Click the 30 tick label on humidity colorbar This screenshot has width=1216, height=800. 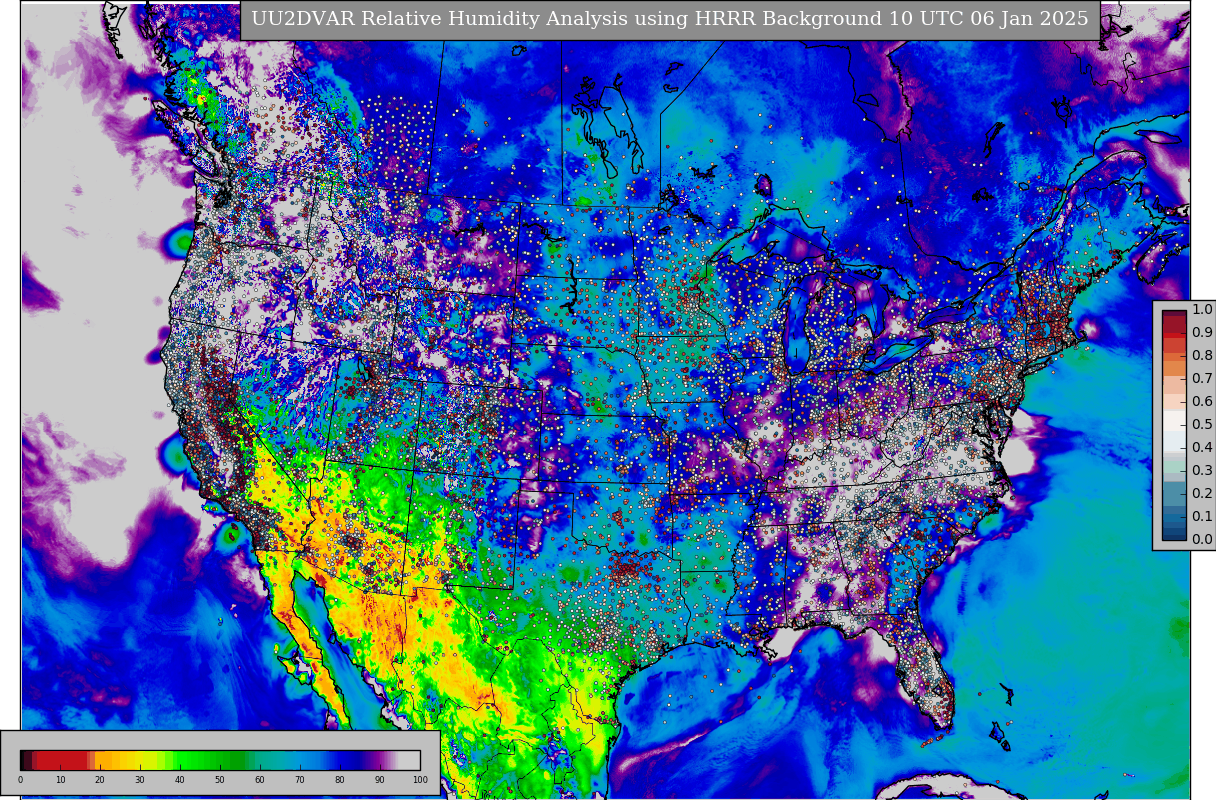(140, 780)
